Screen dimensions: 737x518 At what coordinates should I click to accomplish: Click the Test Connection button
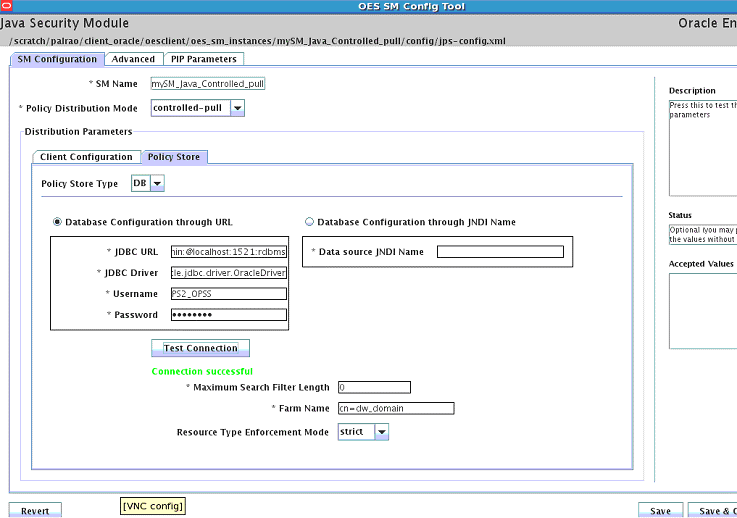[200, 348]
